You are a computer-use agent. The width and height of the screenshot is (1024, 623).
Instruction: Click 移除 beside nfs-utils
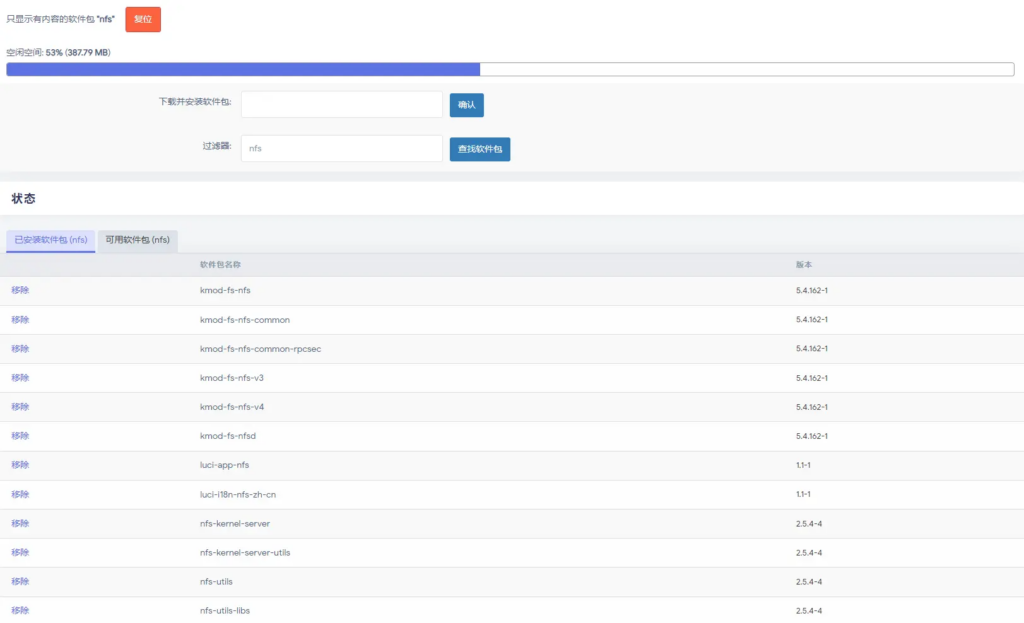(x=20, y=581)
